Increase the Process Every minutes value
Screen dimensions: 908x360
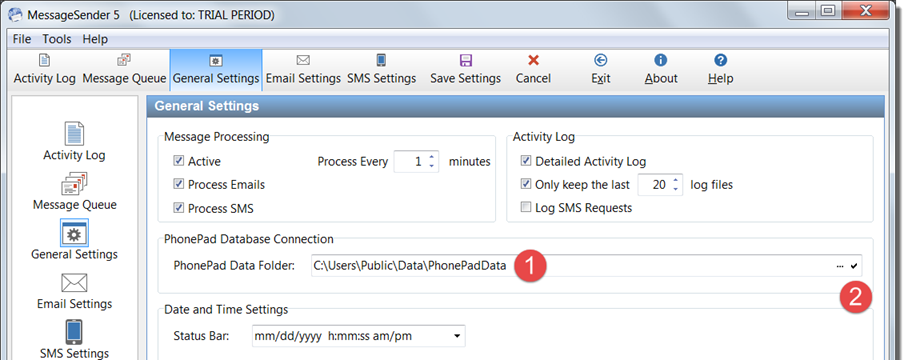pyautogui.click(x=431, y=157)
